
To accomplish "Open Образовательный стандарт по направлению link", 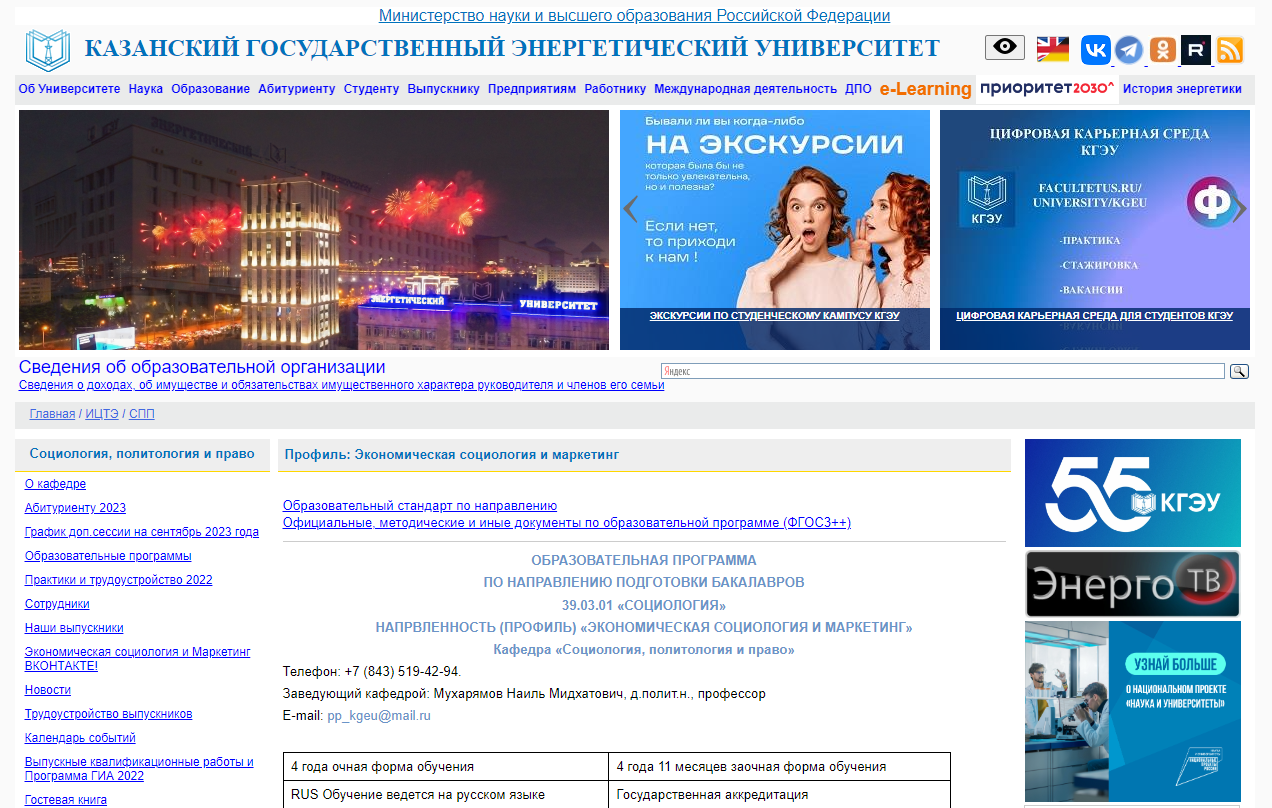I will (420, 506).
